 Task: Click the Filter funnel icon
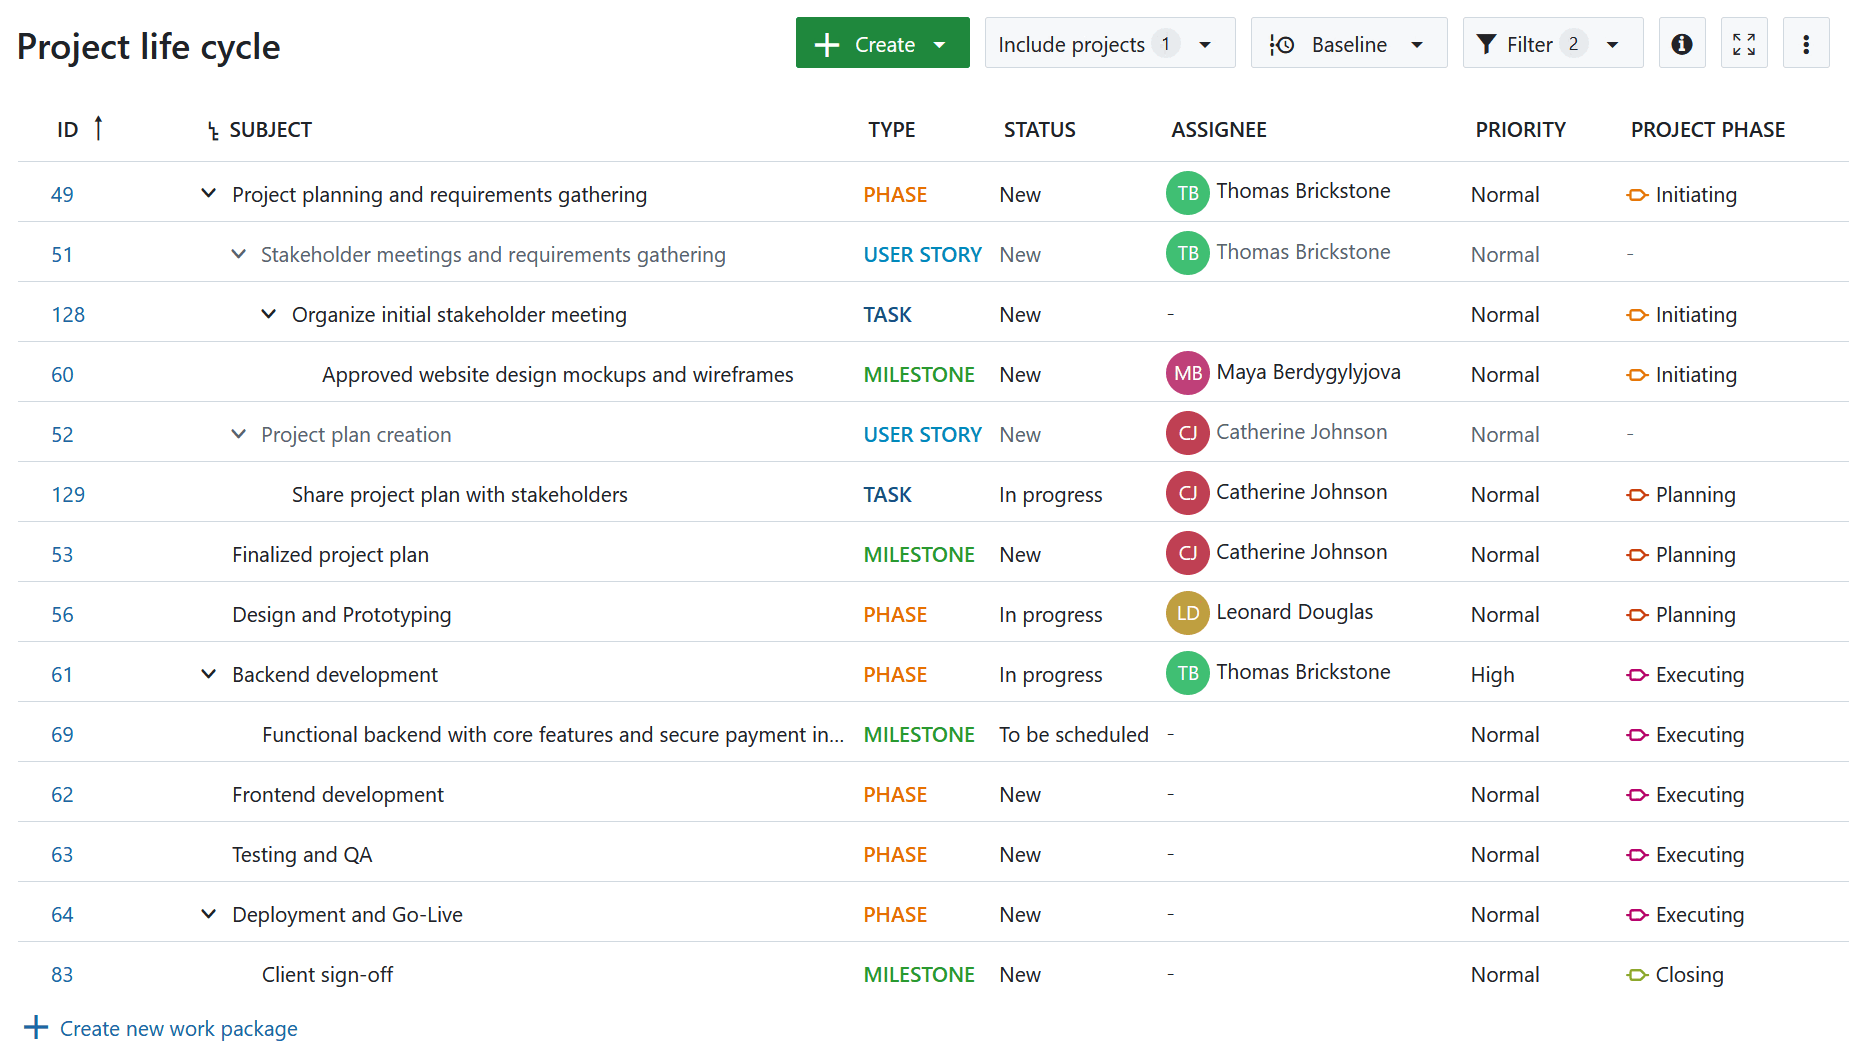click(x=1487, y=43)
